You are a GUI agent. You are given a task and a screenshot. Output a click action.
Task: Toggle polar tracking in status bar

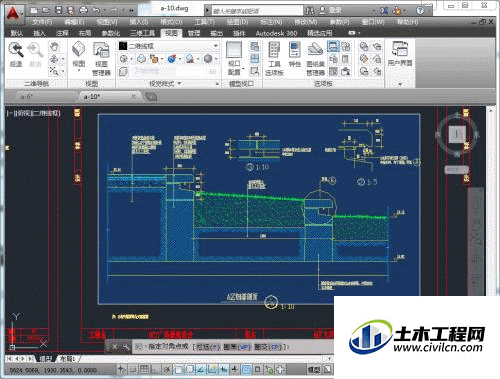pos(167,369)
